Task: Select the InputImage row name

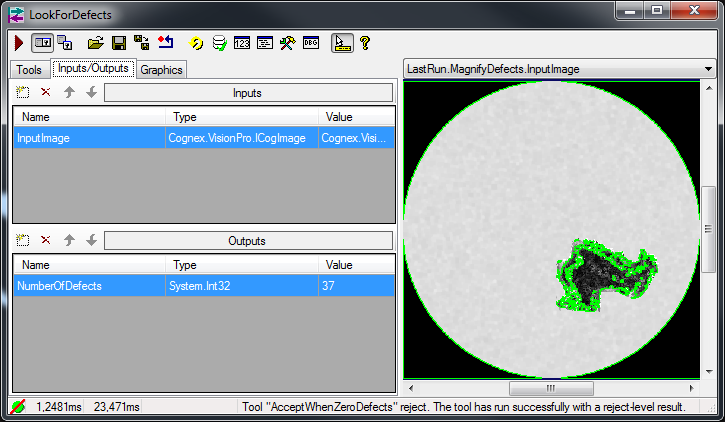Action: [89, 138]
